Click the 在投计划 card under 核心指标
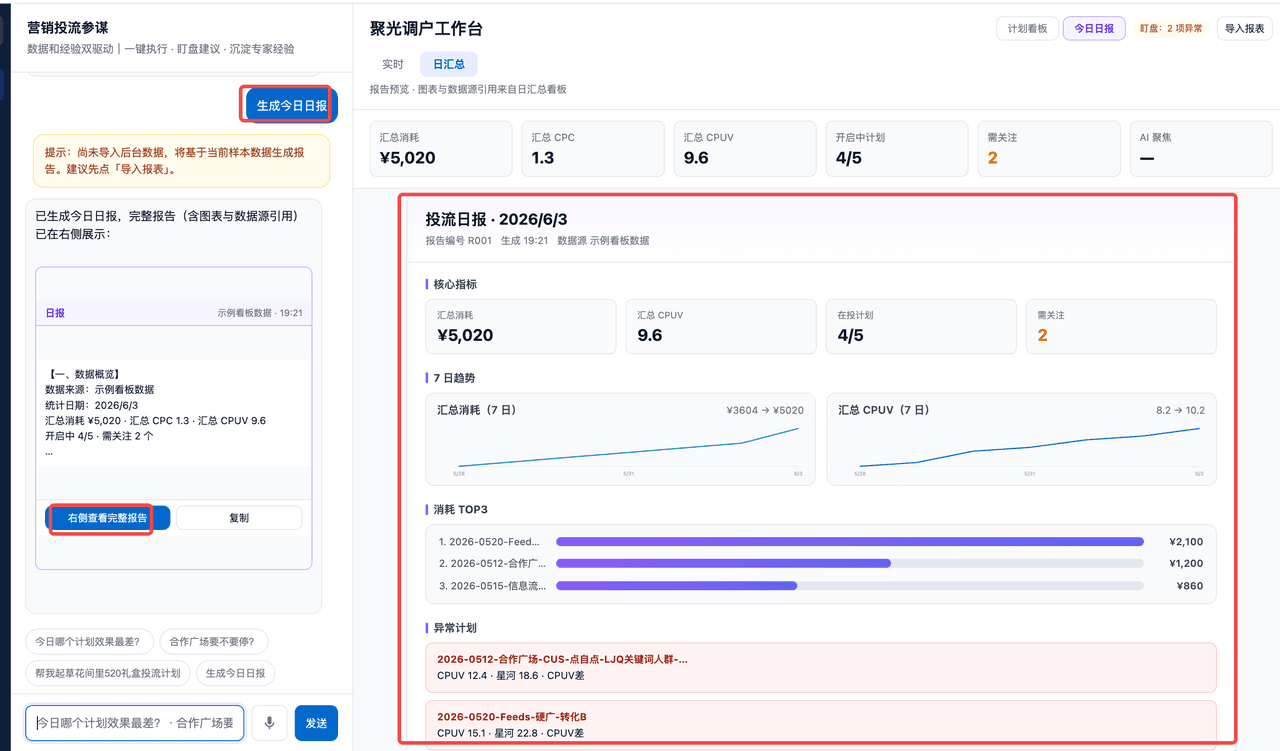The image size is (1280, 751). pos(920,327)
